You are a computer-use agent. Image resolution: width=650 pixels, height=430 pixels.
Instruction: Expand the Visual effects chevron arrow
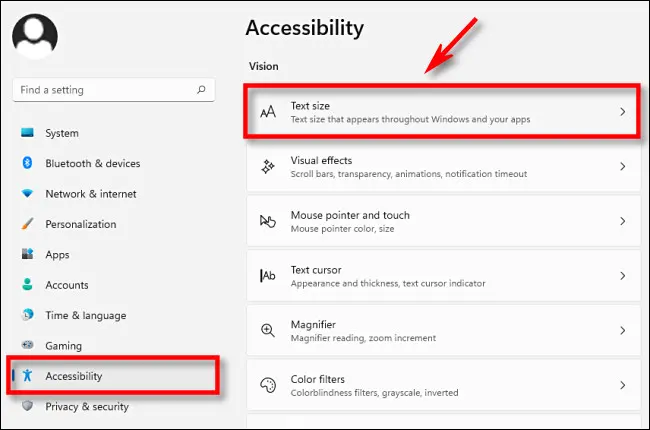(x=622, y=166)
